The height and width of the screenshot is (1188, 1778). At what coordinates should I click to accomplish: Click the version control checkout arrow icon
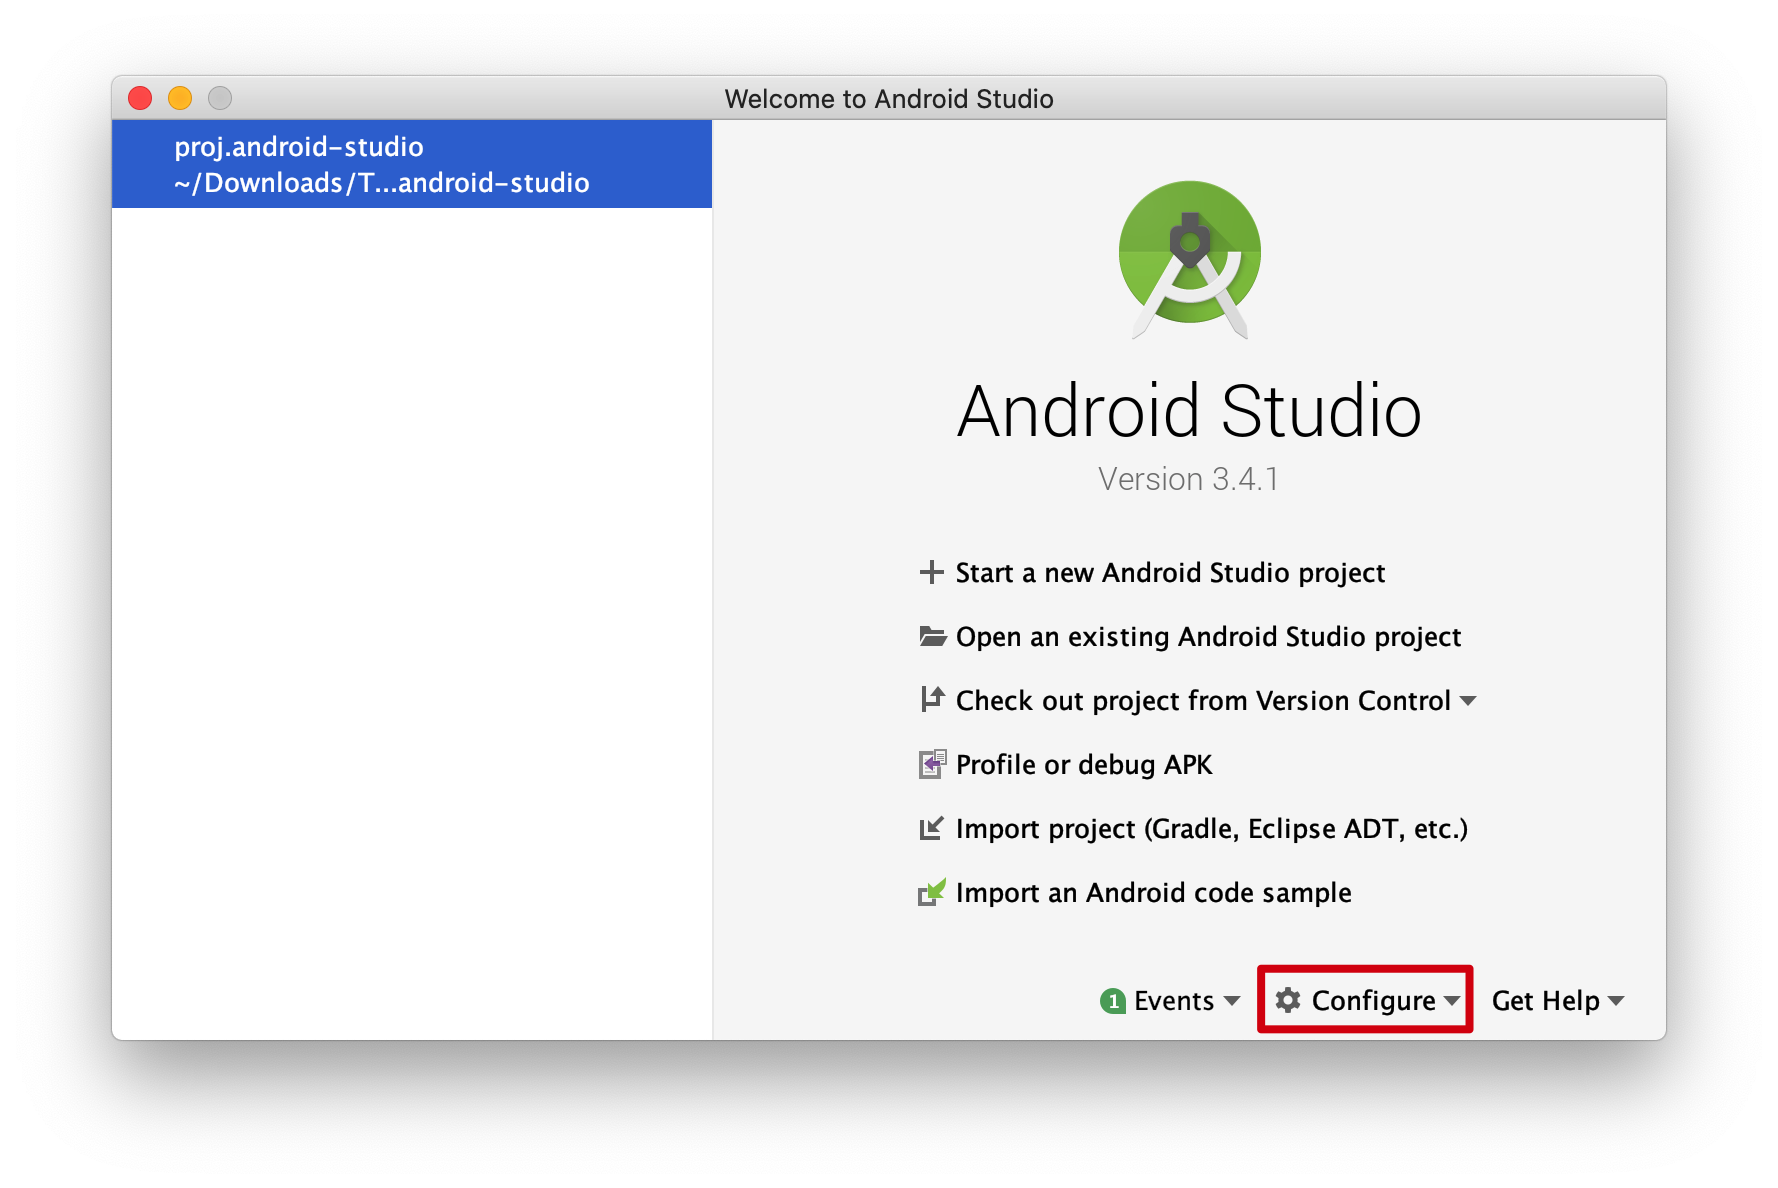932,699
